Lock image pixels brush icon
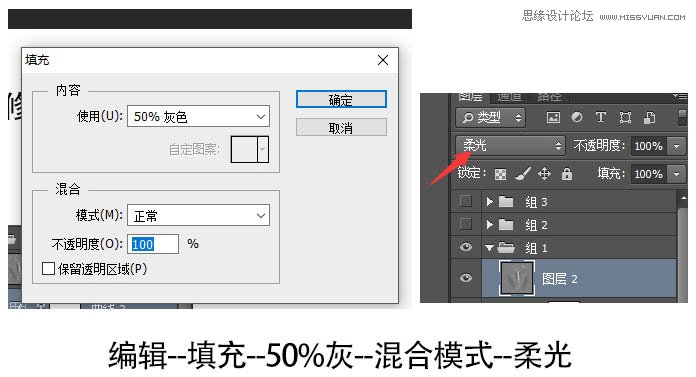This screenshot has width=696, height=377. 523,174
